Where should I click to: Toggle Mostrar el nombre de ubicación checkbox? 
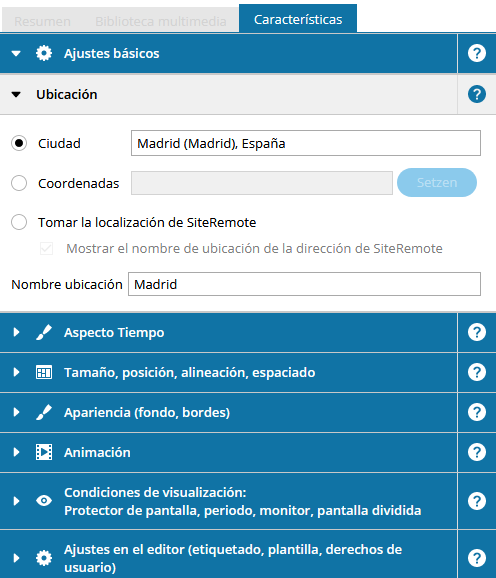coord(46,248)
